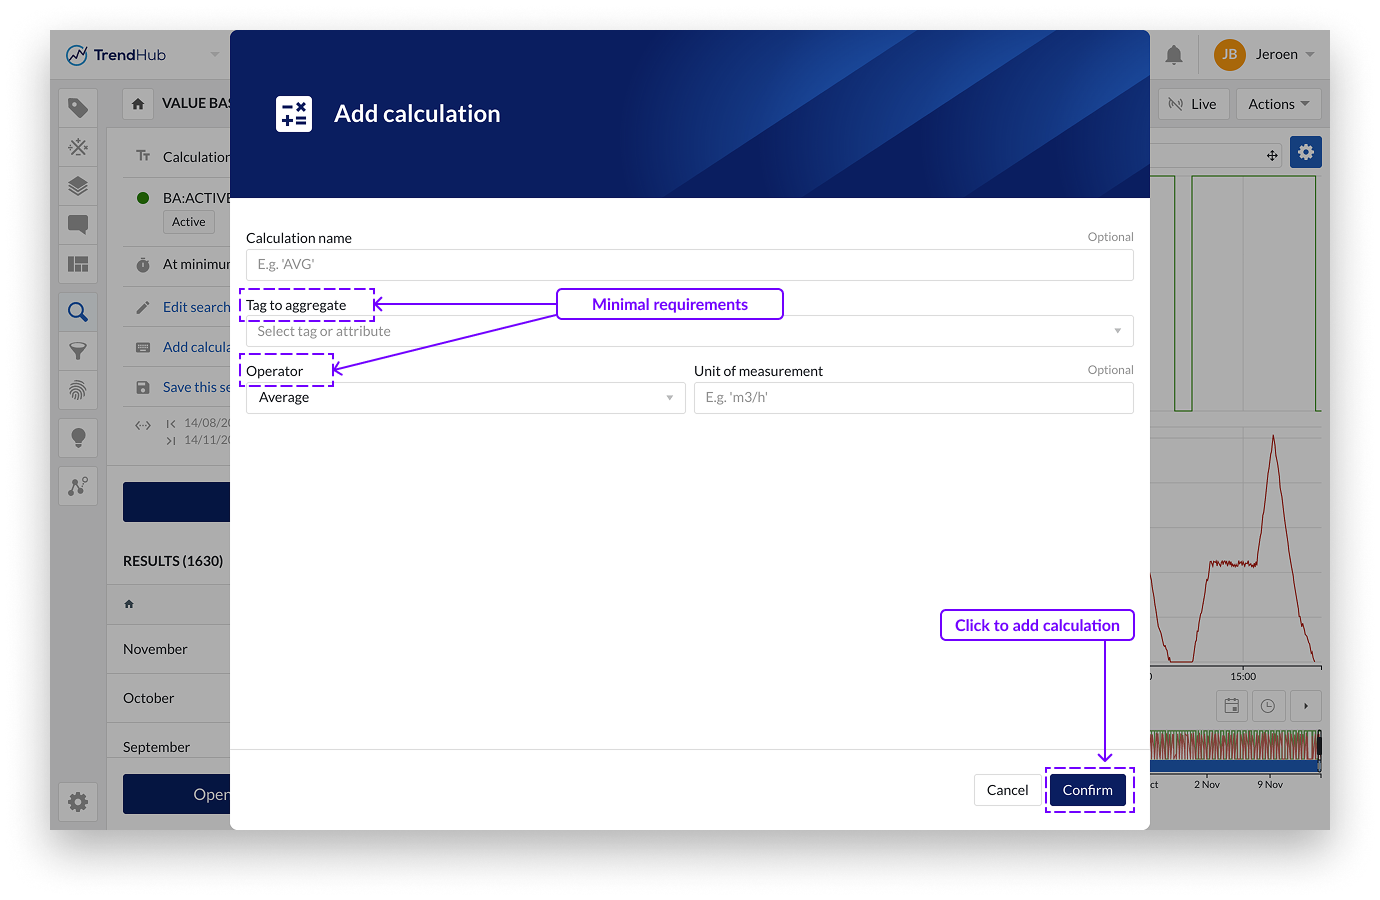Open the calendar date picker below chart

click(x=1232, y=706)
